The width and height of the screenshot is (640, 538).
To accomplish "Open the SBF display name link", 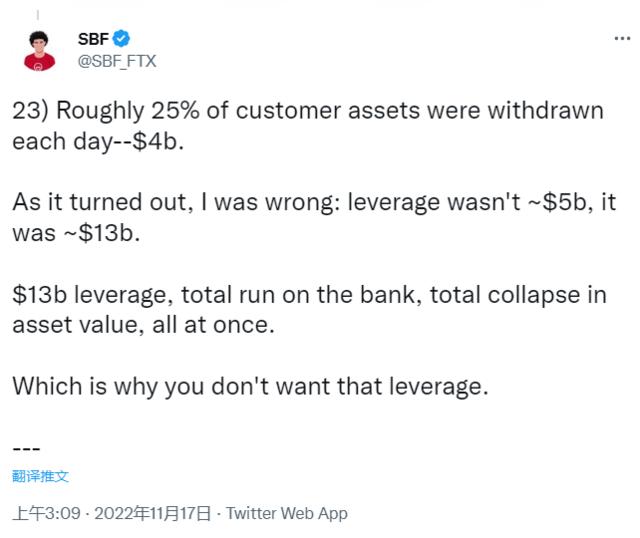I will (x=93, y=39).
